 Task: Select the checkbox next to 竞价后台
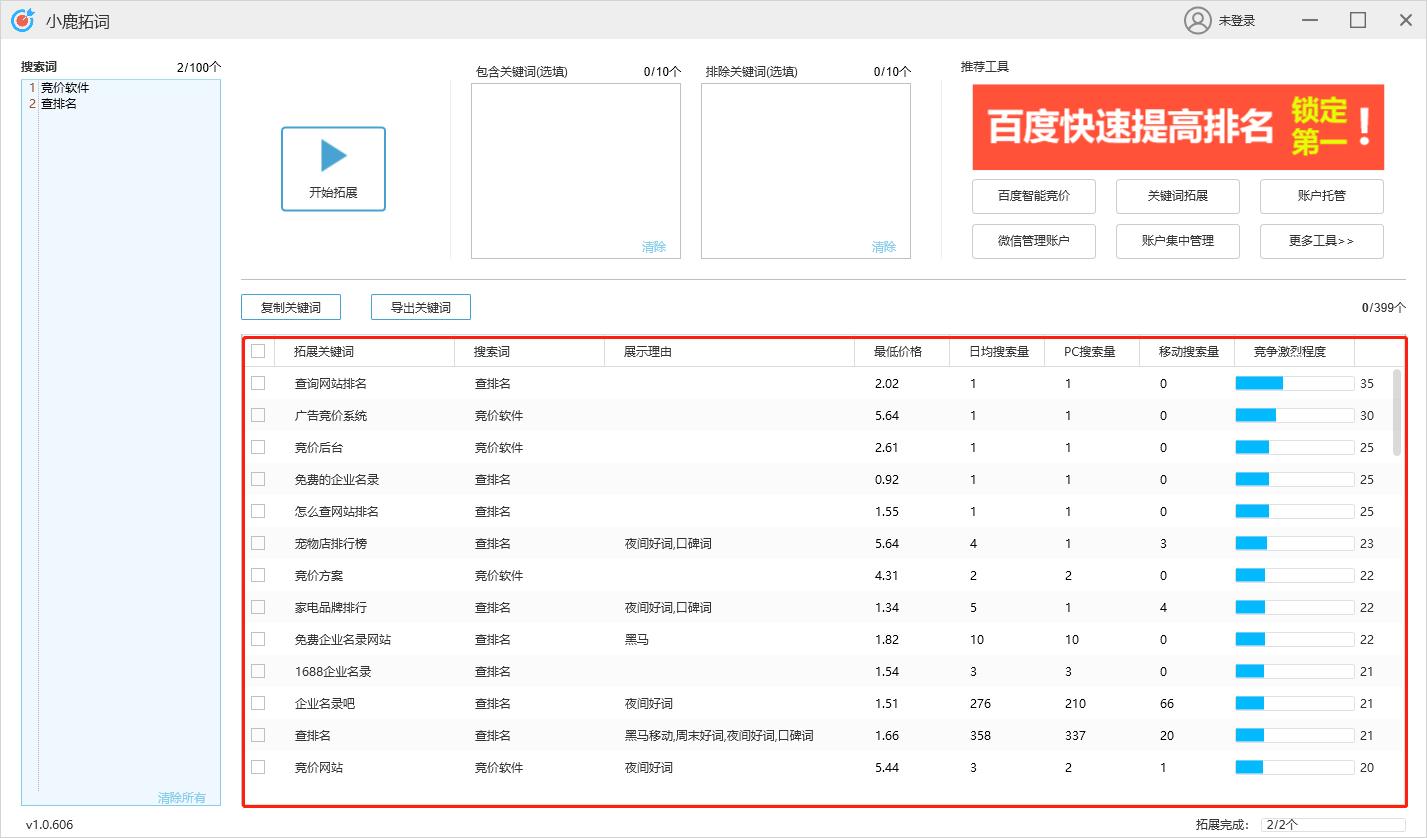[258, 447]
